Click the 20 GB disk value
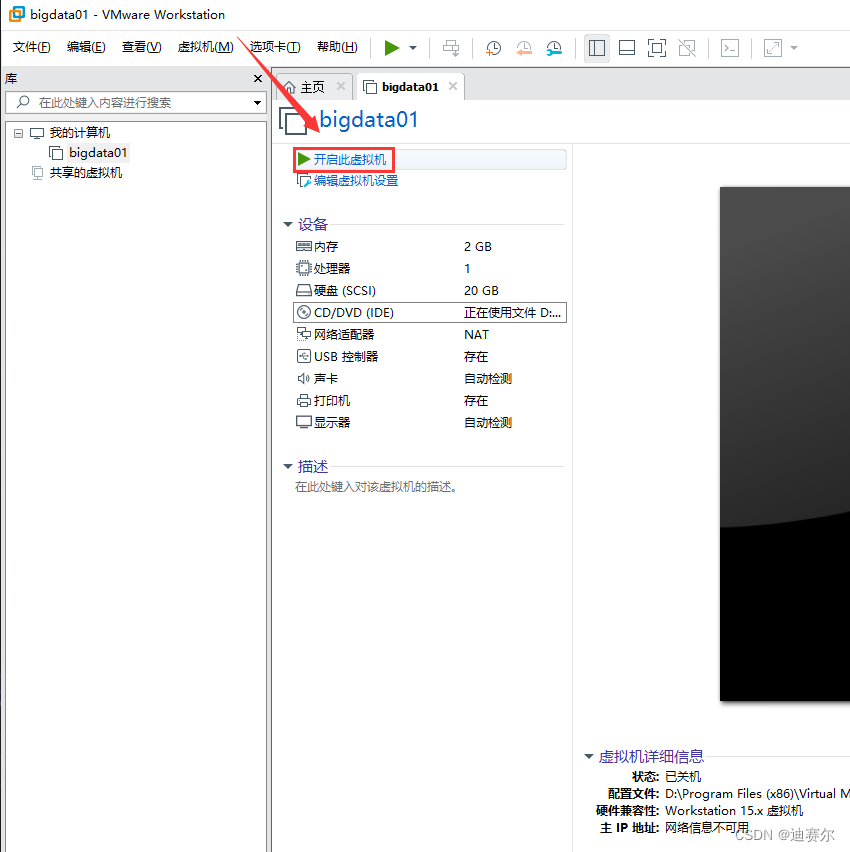The height and width of the screenshot is (852, 850). tap(481, 291)
